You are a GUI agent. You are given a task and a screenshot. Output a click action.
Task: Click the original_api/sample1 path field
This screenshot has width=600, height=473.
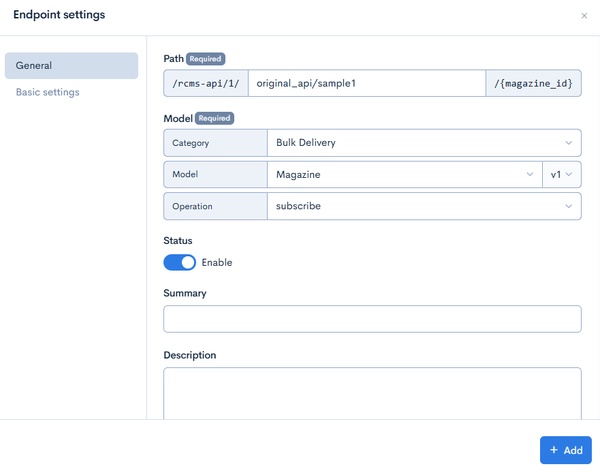(x=367, y=83)
